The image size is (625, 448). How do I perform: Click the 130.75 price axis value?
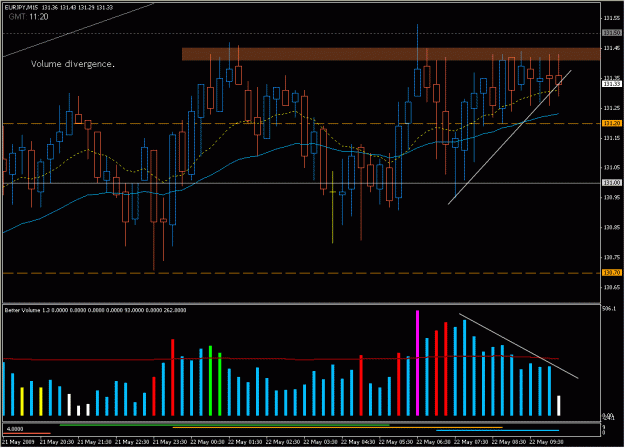point(612,257)
